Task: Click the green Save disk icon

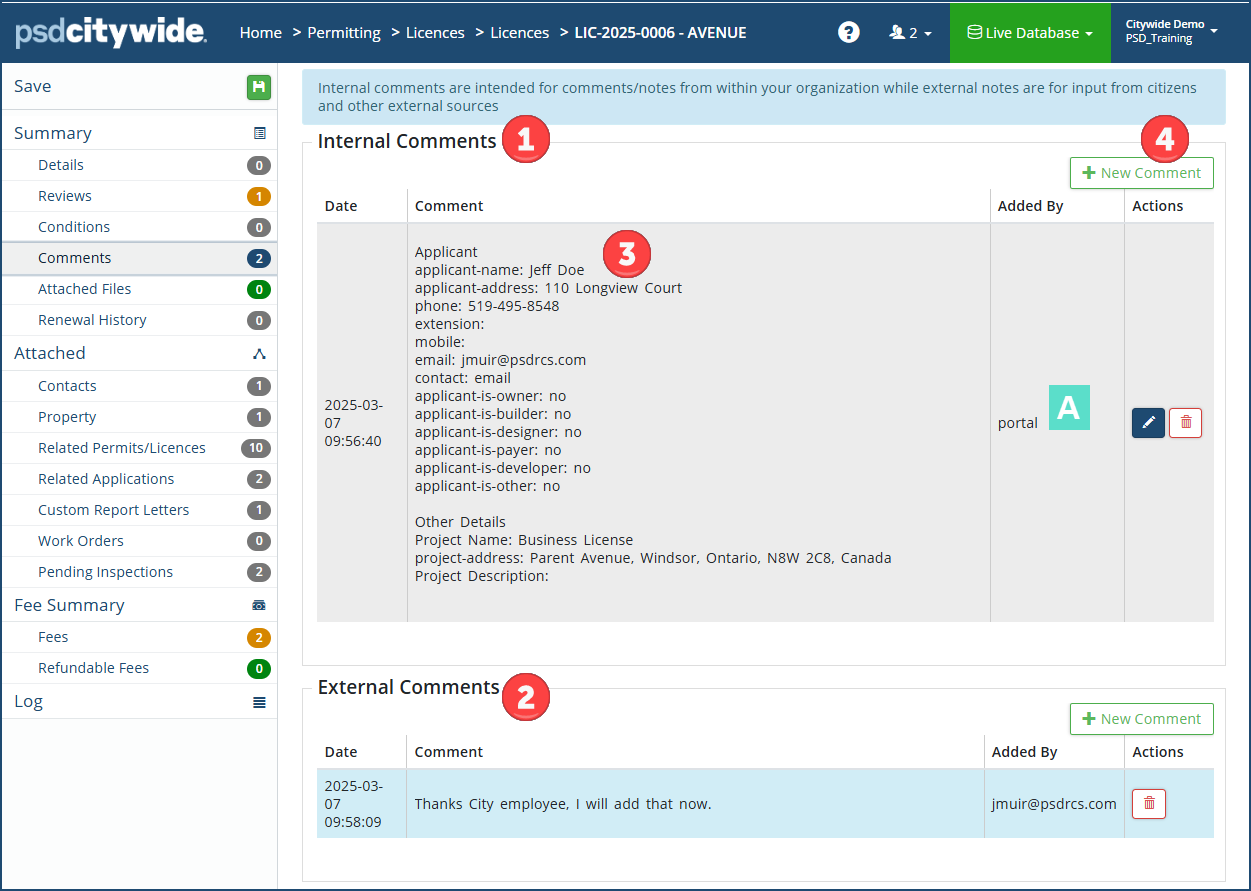Action: (259, 87)
